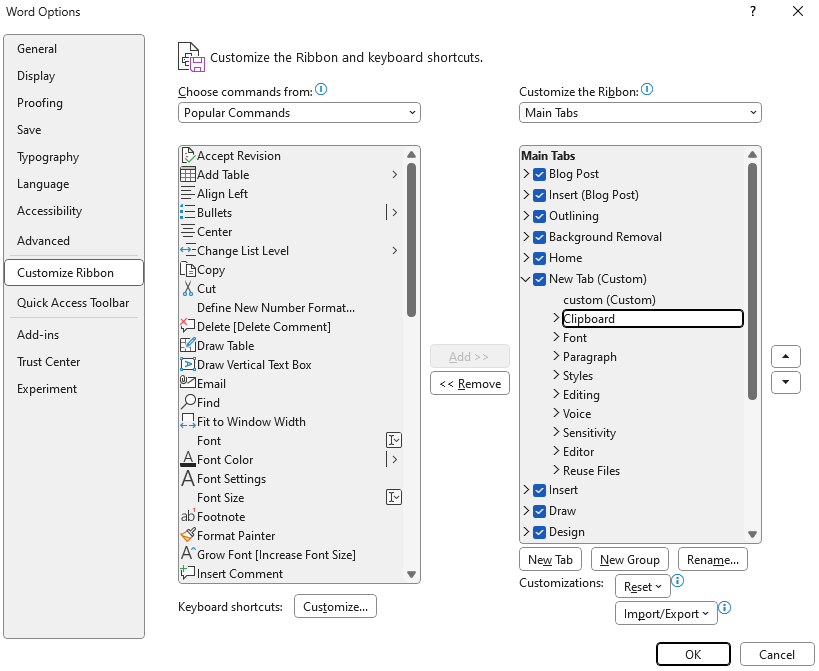Select the Format Painter brush icon
819x671 pixels.
tap(188, 535)
